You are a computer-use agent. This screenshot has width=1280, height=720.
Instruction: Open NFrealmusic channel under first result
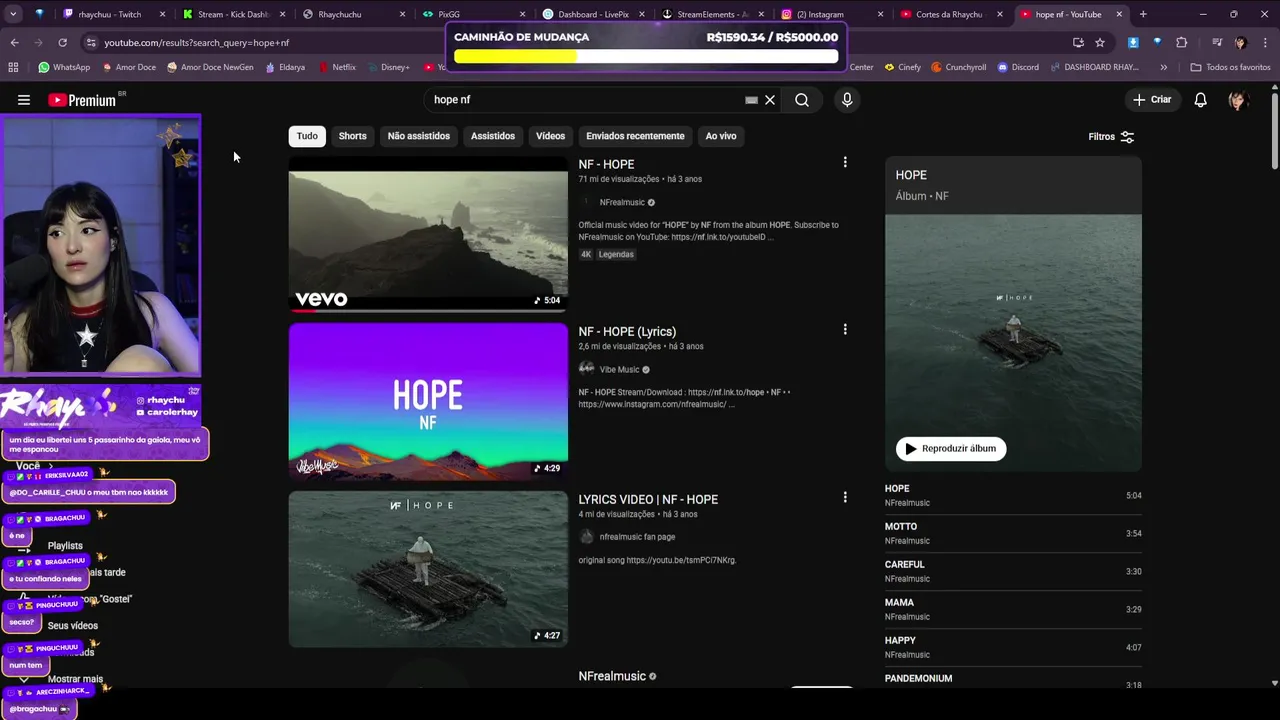coord(622,202)
